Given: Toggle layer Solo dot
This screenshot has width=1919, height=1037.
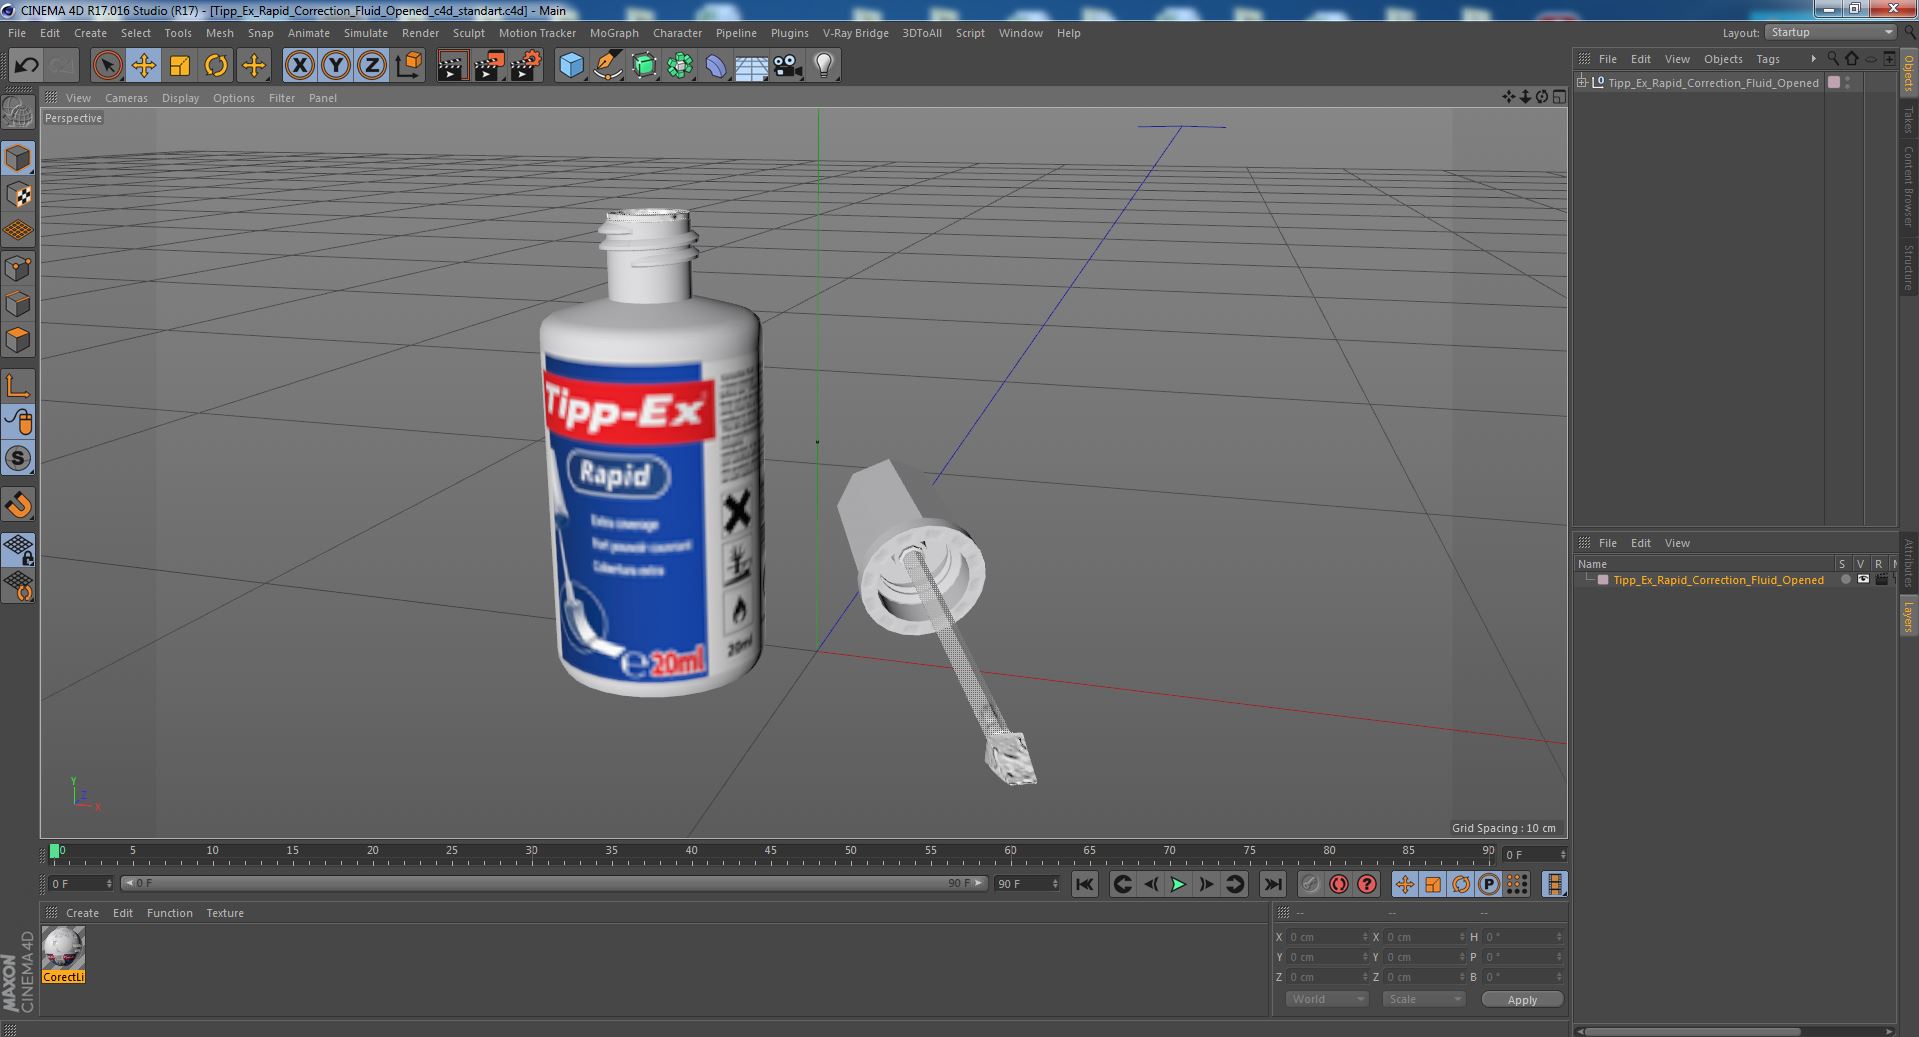Looking at the screenshot, I should pos(1845,580).
